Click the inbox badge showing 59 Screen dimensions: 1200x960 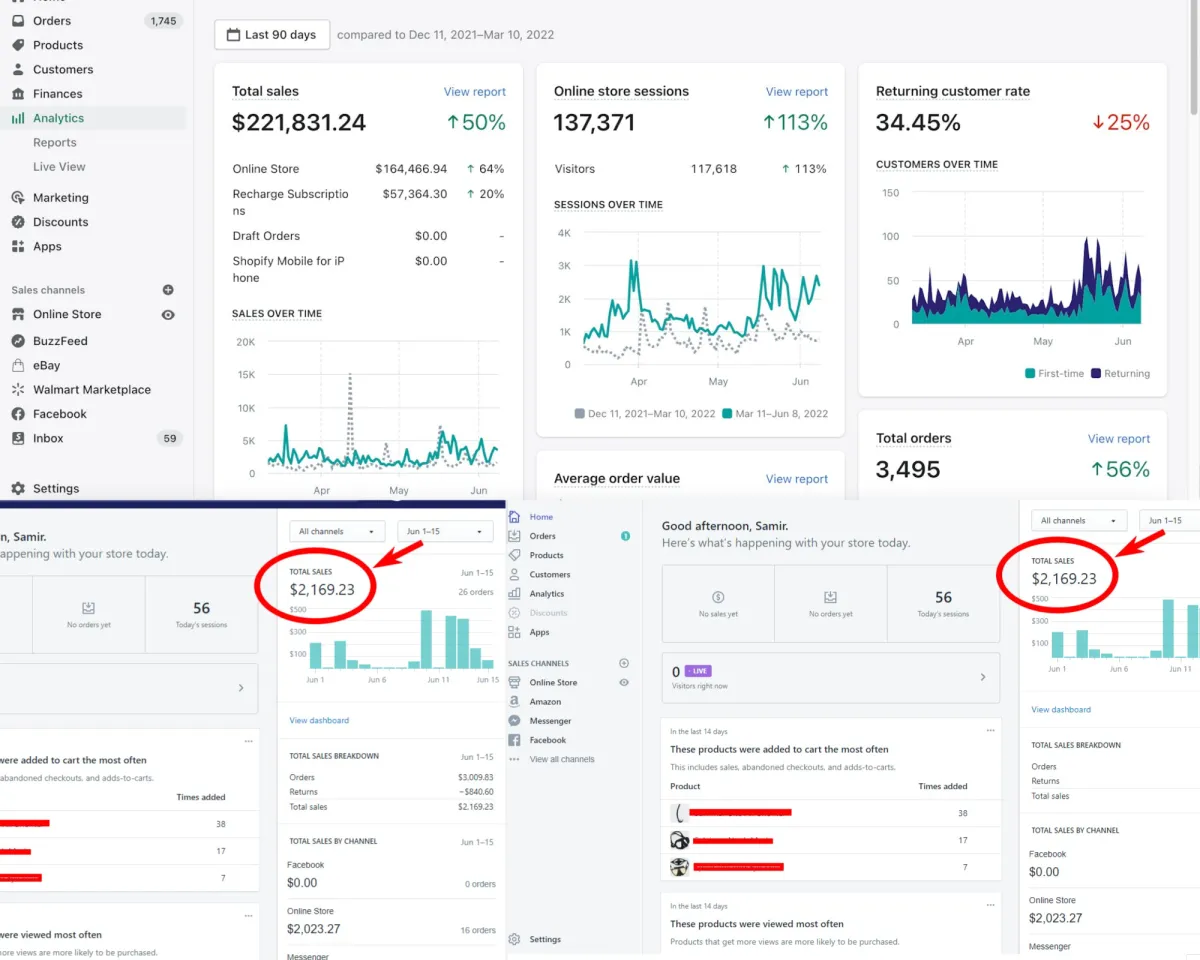click(170, 438)
